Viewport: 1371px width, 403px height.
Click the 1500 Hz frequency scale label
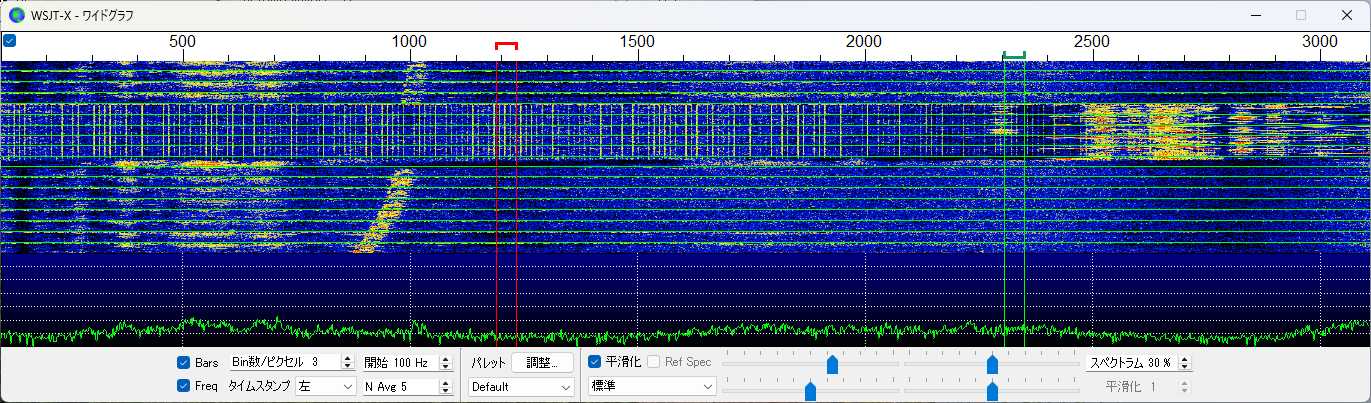pos(637,41)
